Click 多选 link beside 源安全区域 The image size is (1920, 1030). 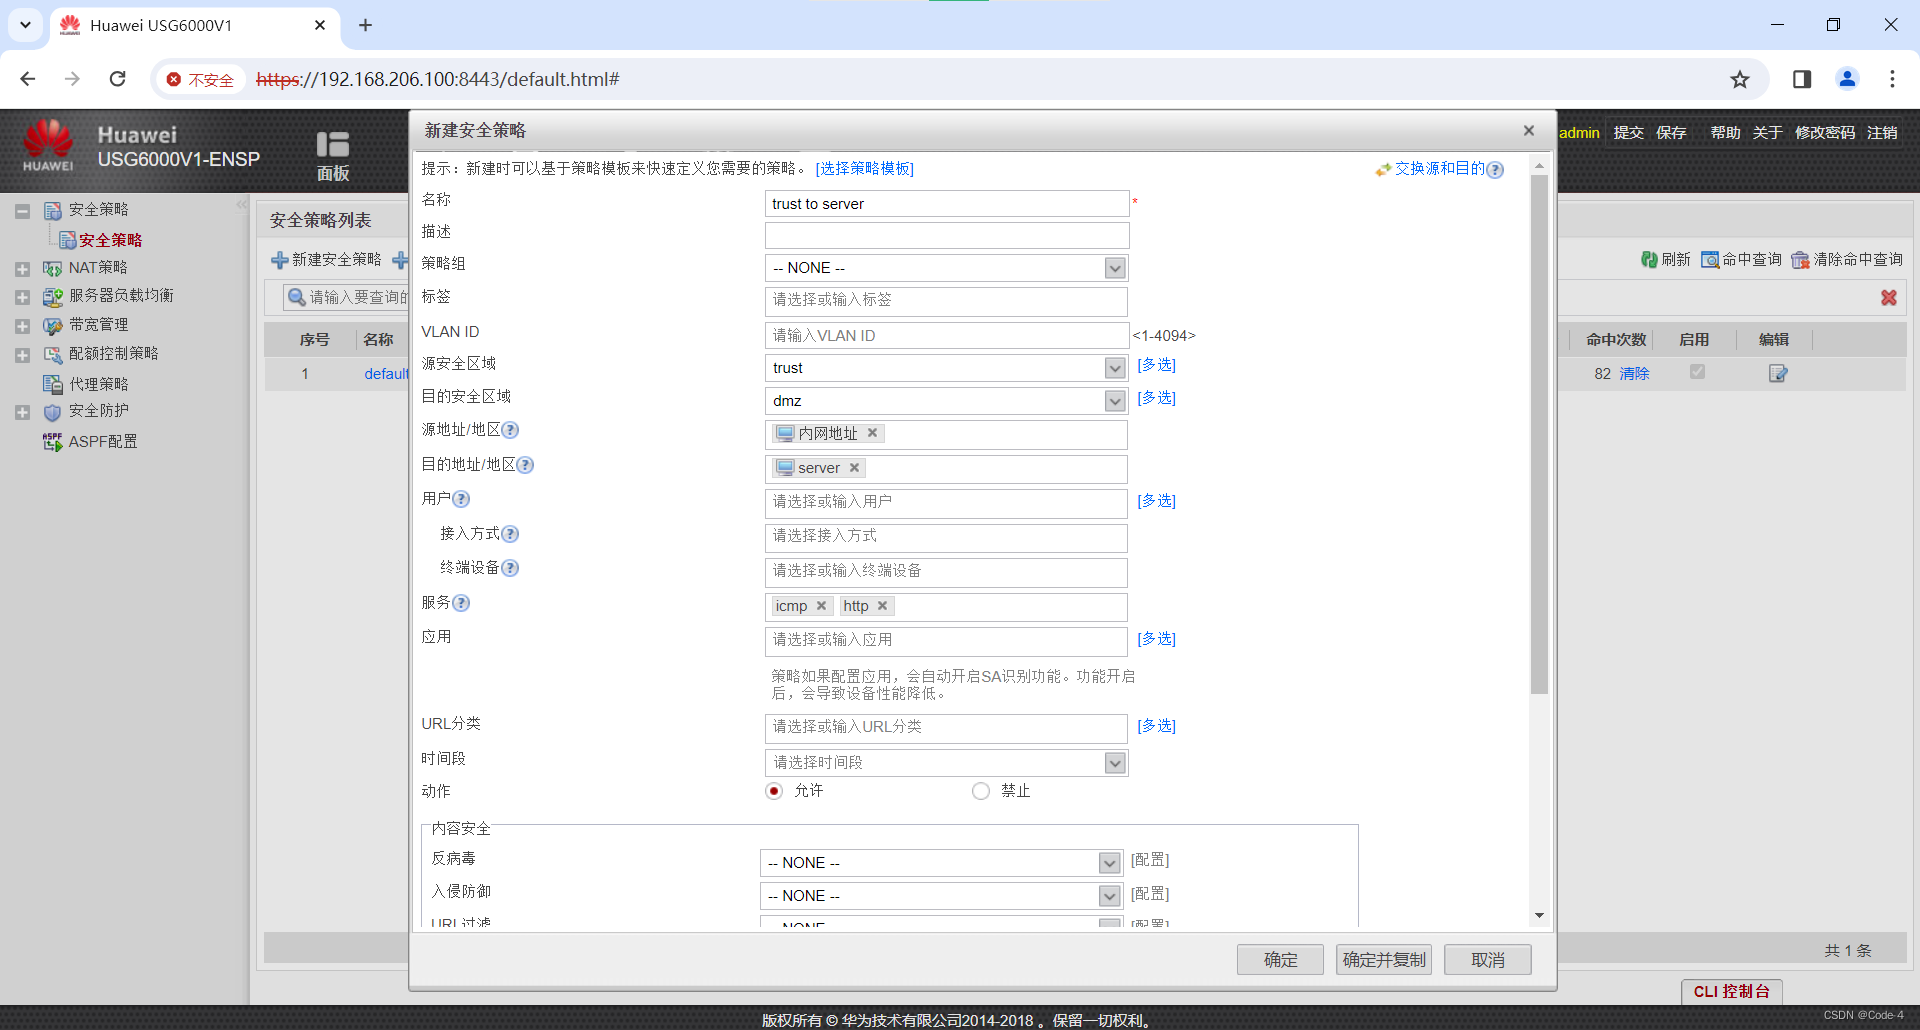(1156, 365)
